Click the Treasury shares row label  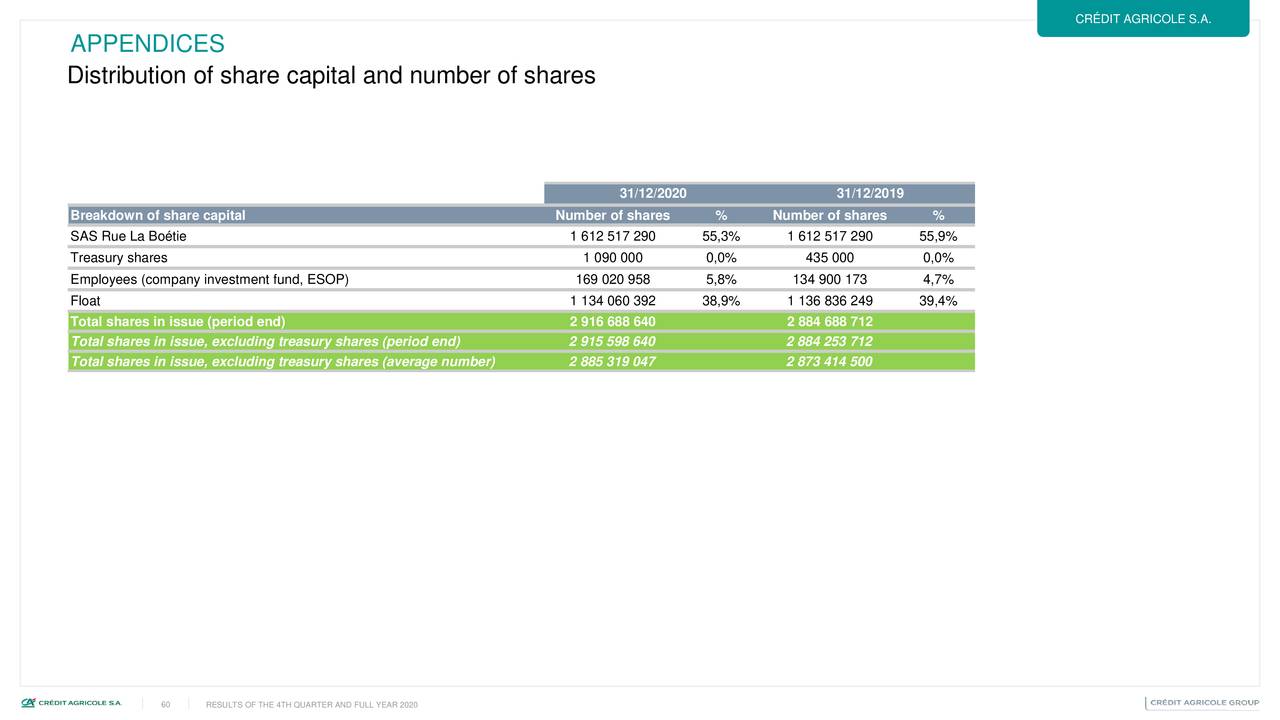click(119, 258)
